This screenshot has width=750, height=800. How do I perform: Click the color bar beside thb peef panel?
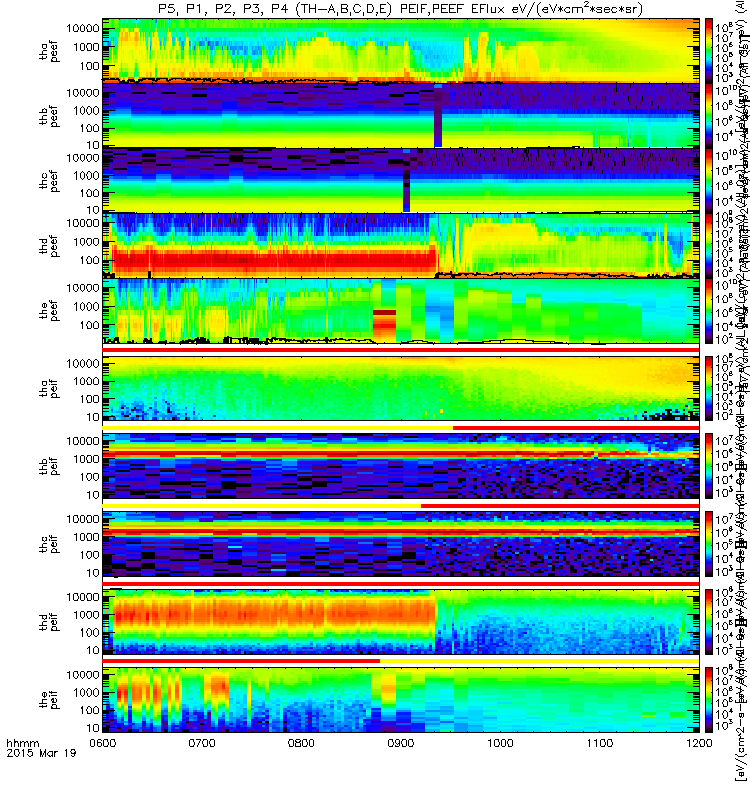pos(709,116)
